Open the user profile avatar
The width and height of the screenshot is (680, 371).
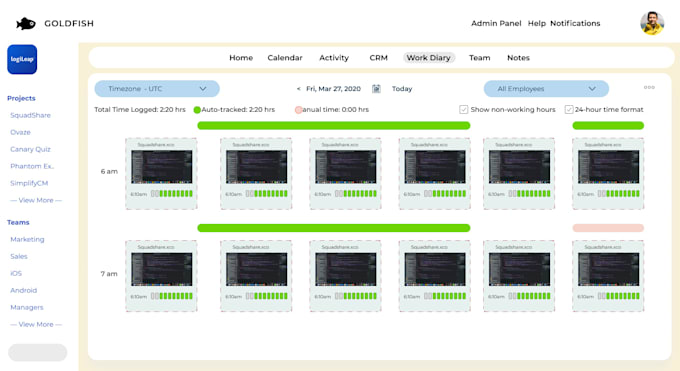click(652, 23)
